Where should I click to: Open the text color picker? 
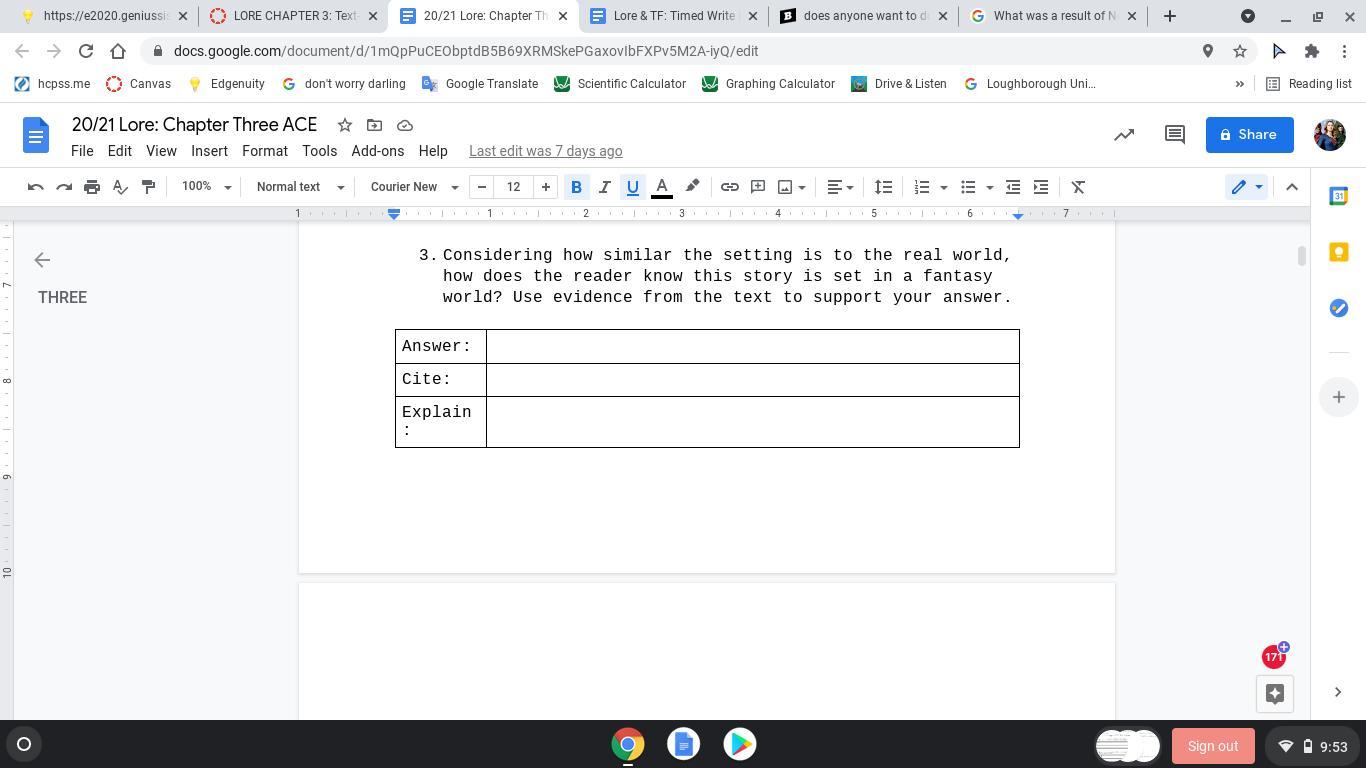coord(661,187)
